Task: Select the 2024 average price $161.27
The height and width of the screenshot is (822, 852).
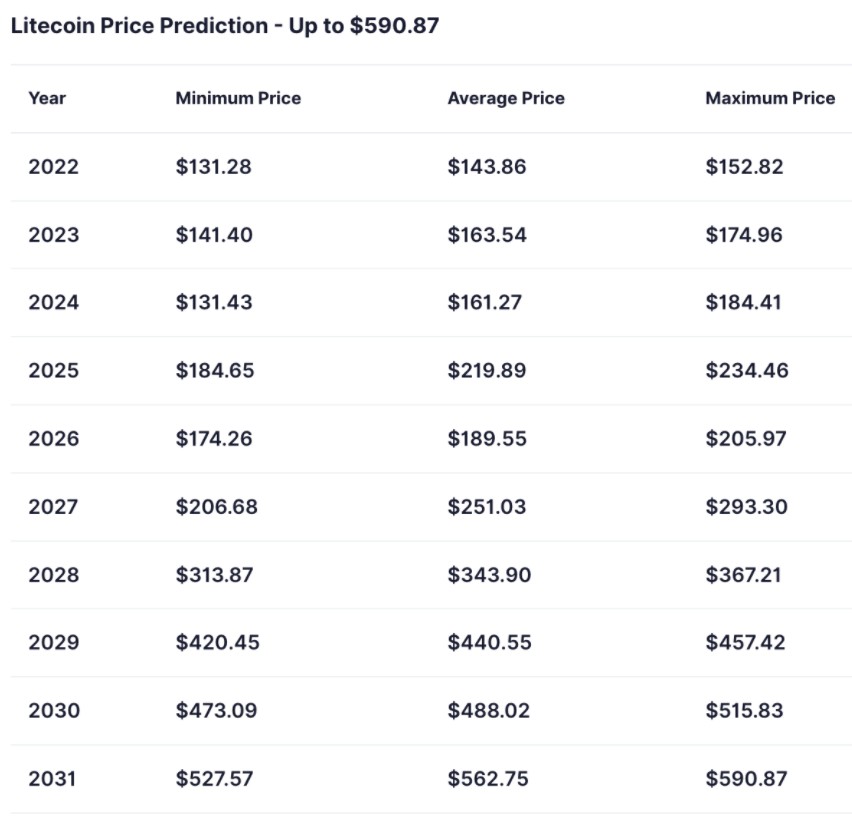Action: point(485,303)
